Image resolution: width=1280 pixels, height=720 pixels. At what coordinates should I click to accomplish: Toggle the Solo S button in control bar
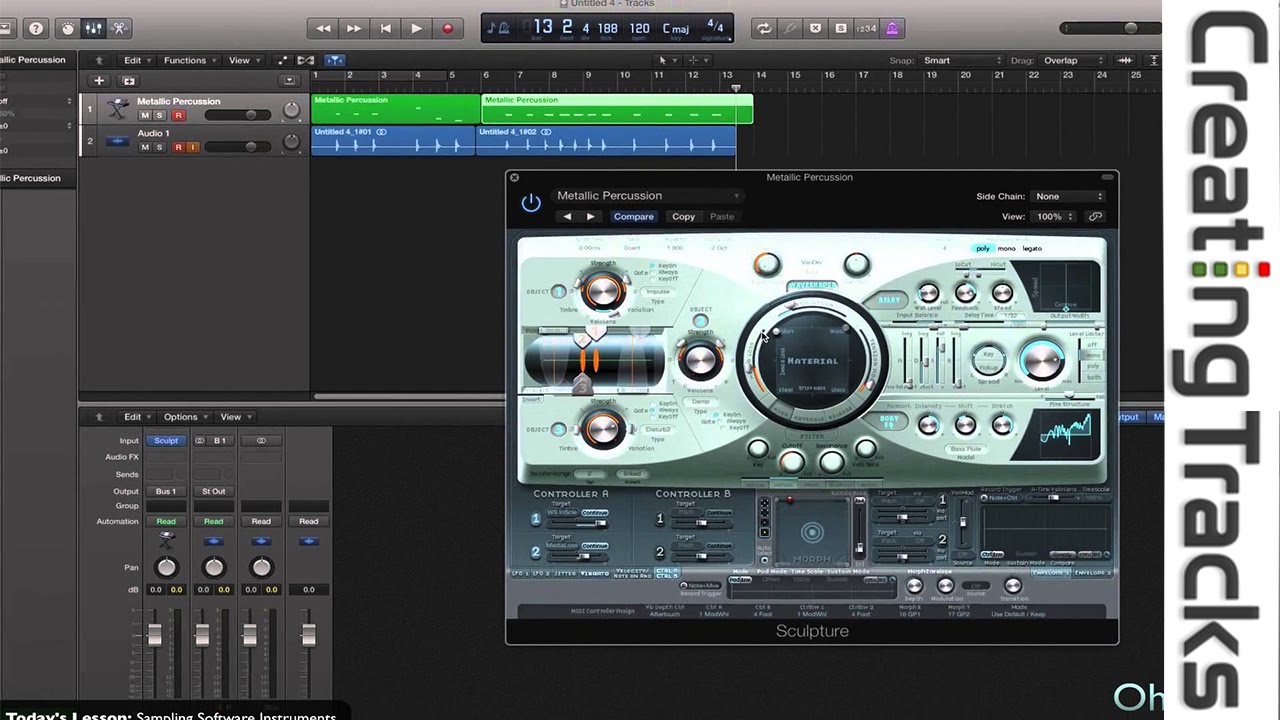pyautogui.click(x=841, y=29)
